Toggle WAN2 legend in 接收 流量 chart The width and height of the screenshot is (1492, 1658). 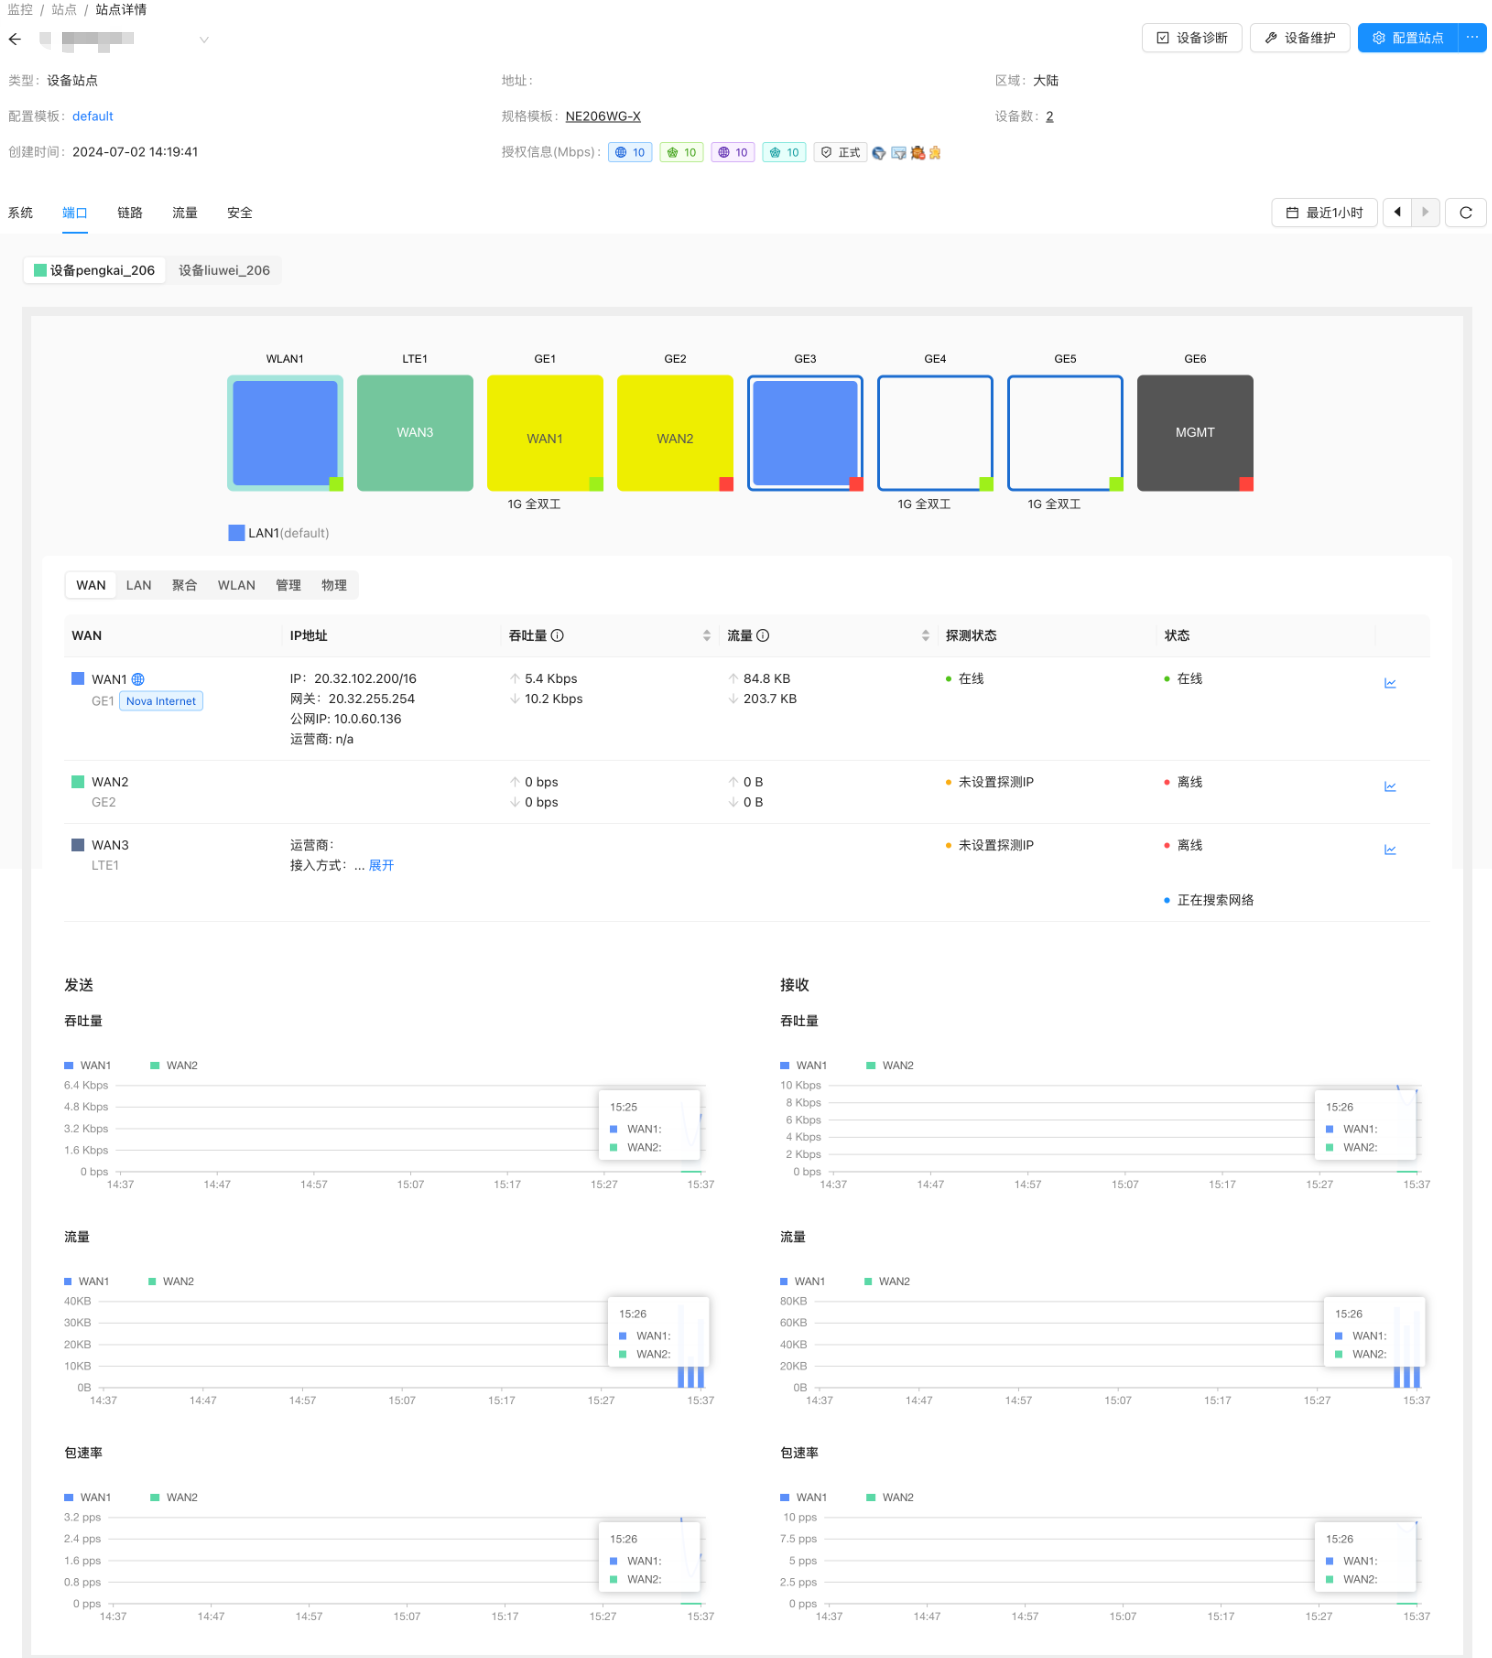click(x=888, y=1281)
